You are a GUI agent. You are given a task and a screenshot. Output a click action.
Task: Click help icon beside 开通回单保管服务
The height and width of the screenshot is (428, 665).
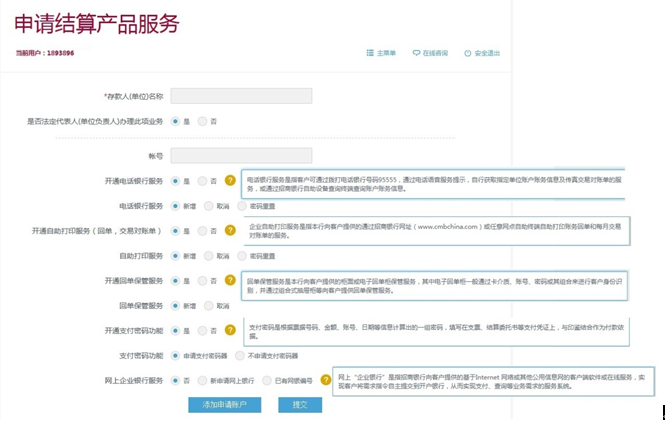click(230, 281)
